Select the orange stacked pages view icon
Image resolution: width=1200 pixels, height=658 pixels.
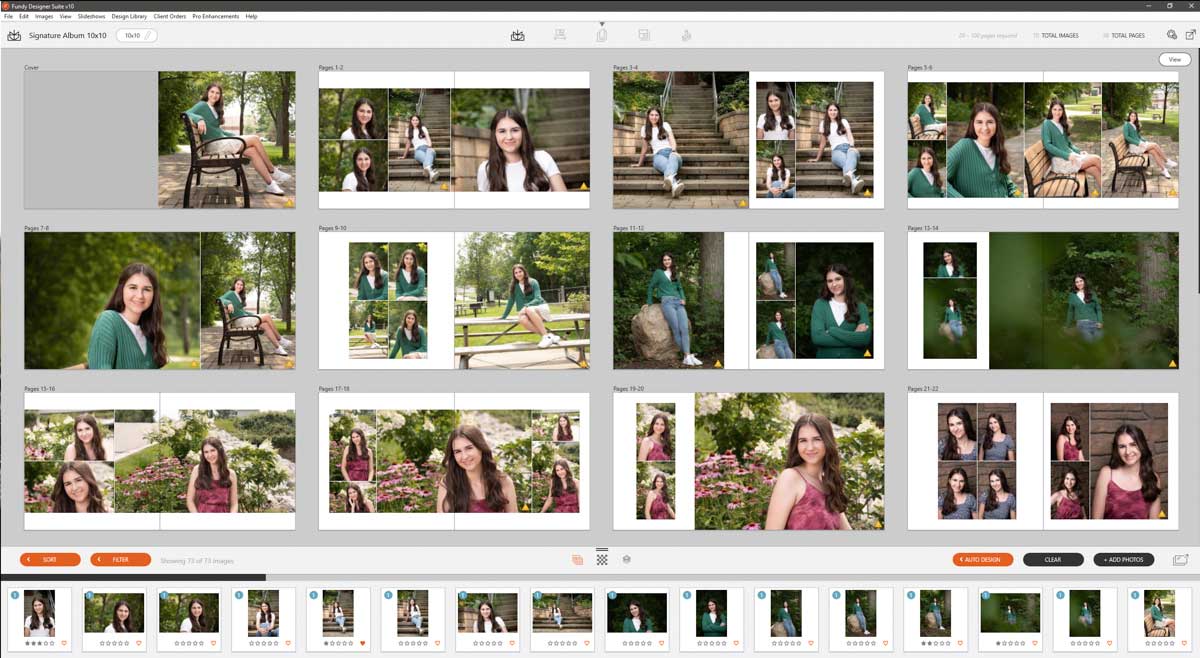pyautogui.click(x=577, y=560)
